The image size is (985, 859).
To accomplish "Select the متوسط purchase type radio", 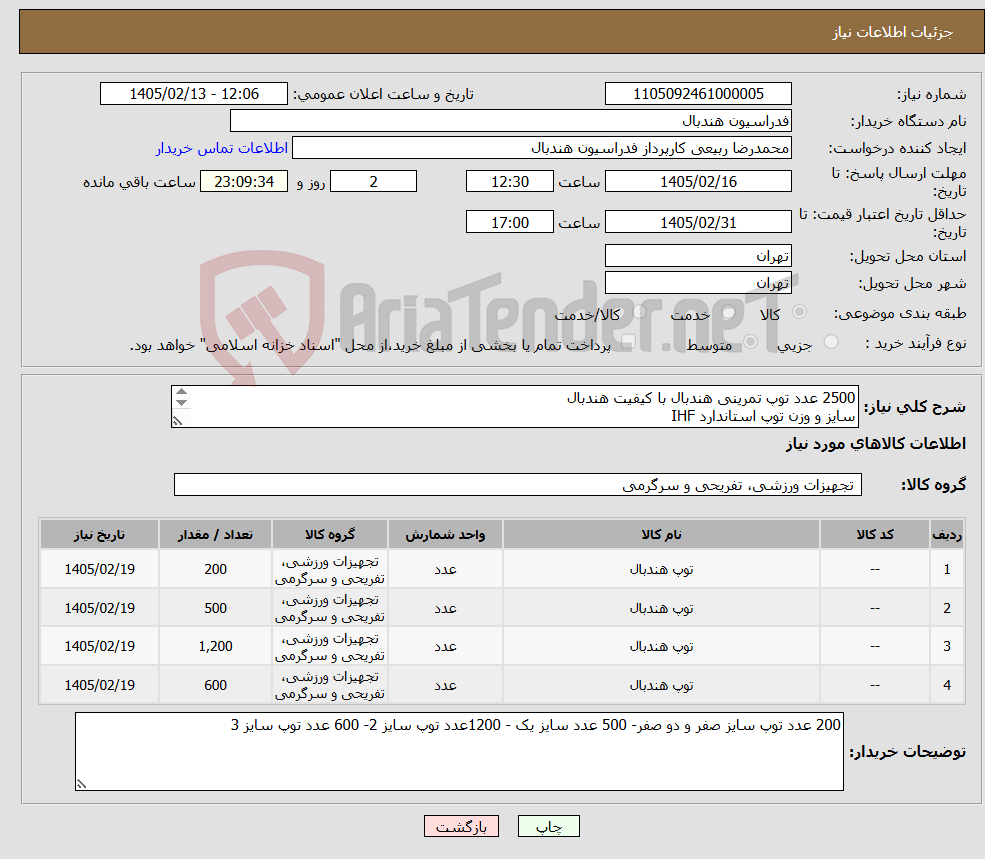I will click(751, 342).
